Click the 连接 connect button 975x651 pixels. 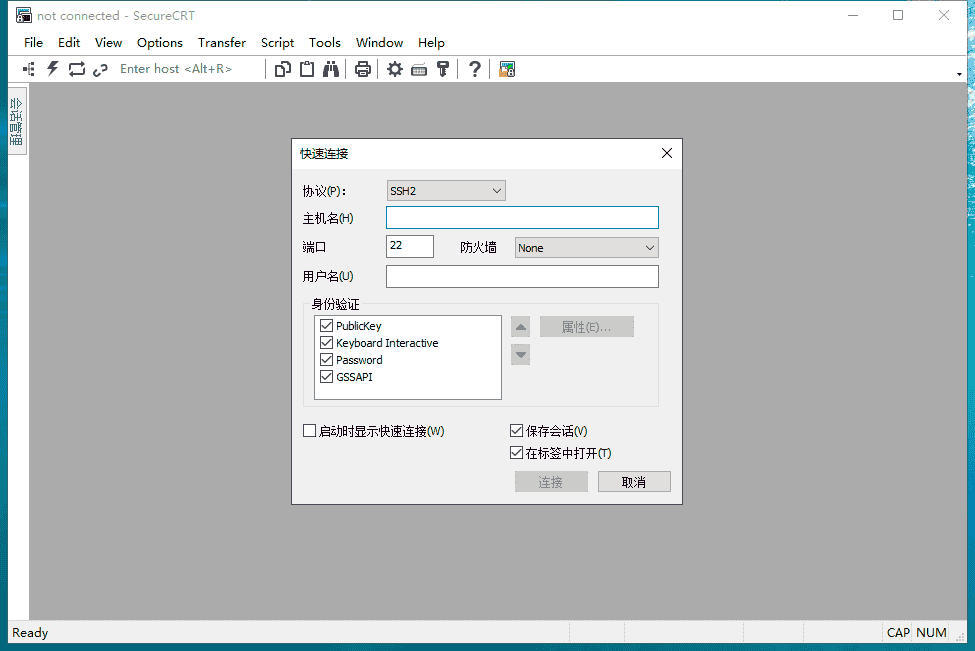pyautogui.click(x=551, y=481)
